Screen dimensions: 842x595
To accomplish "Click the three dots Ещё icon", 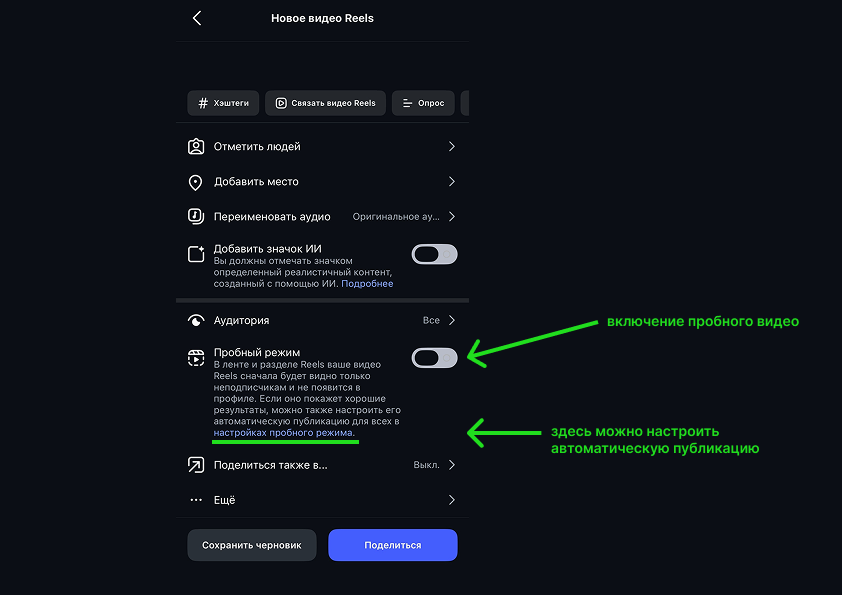I will click(x=196, y=500).
